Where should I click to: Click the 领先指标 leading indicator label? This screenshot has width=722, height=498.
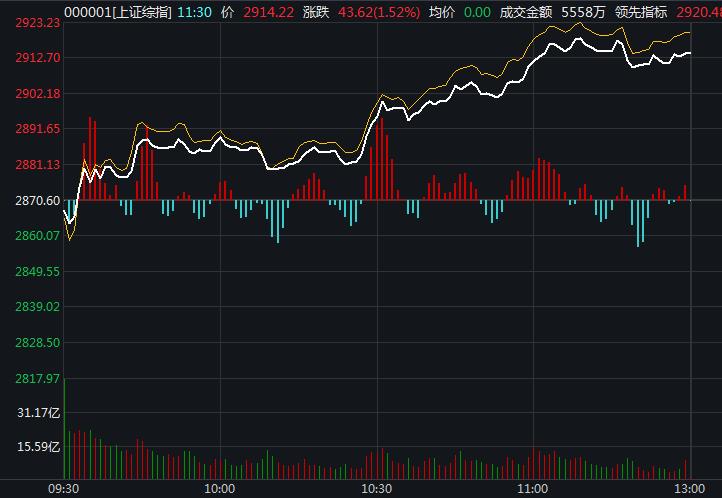[x=642, y=11]
